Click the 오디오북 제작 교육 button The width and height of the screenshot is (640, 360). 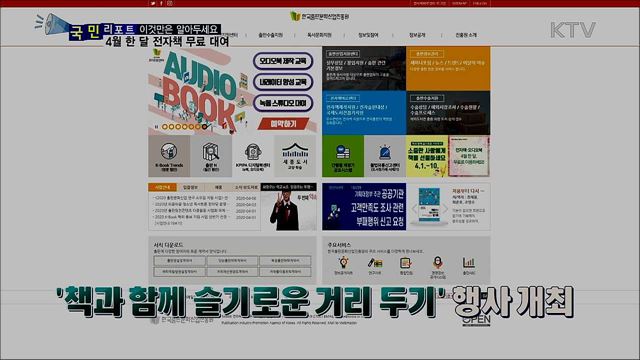[283, 61]
